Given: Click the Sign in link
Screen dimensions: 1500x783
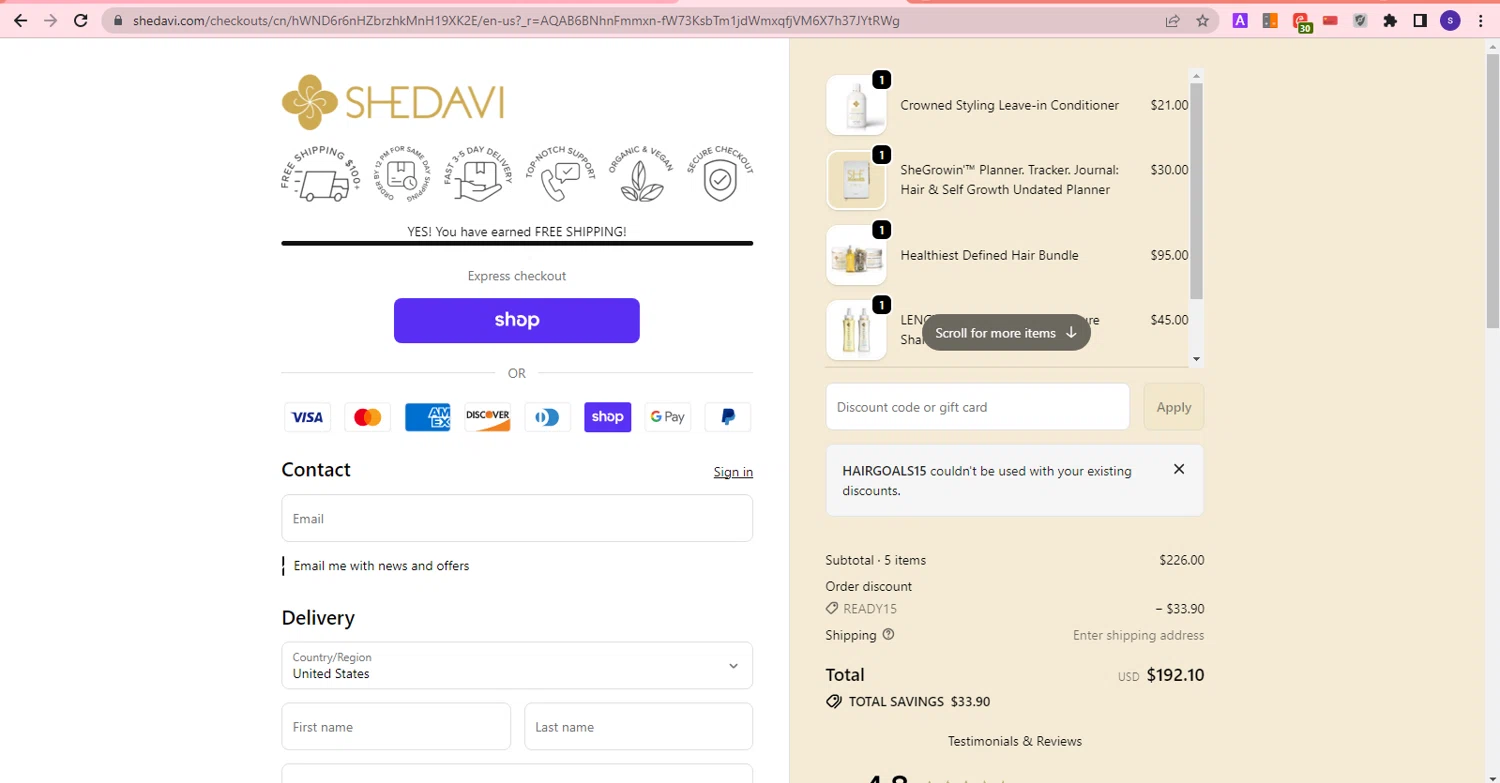Looking at the screenshot, I should coord(733,472).
